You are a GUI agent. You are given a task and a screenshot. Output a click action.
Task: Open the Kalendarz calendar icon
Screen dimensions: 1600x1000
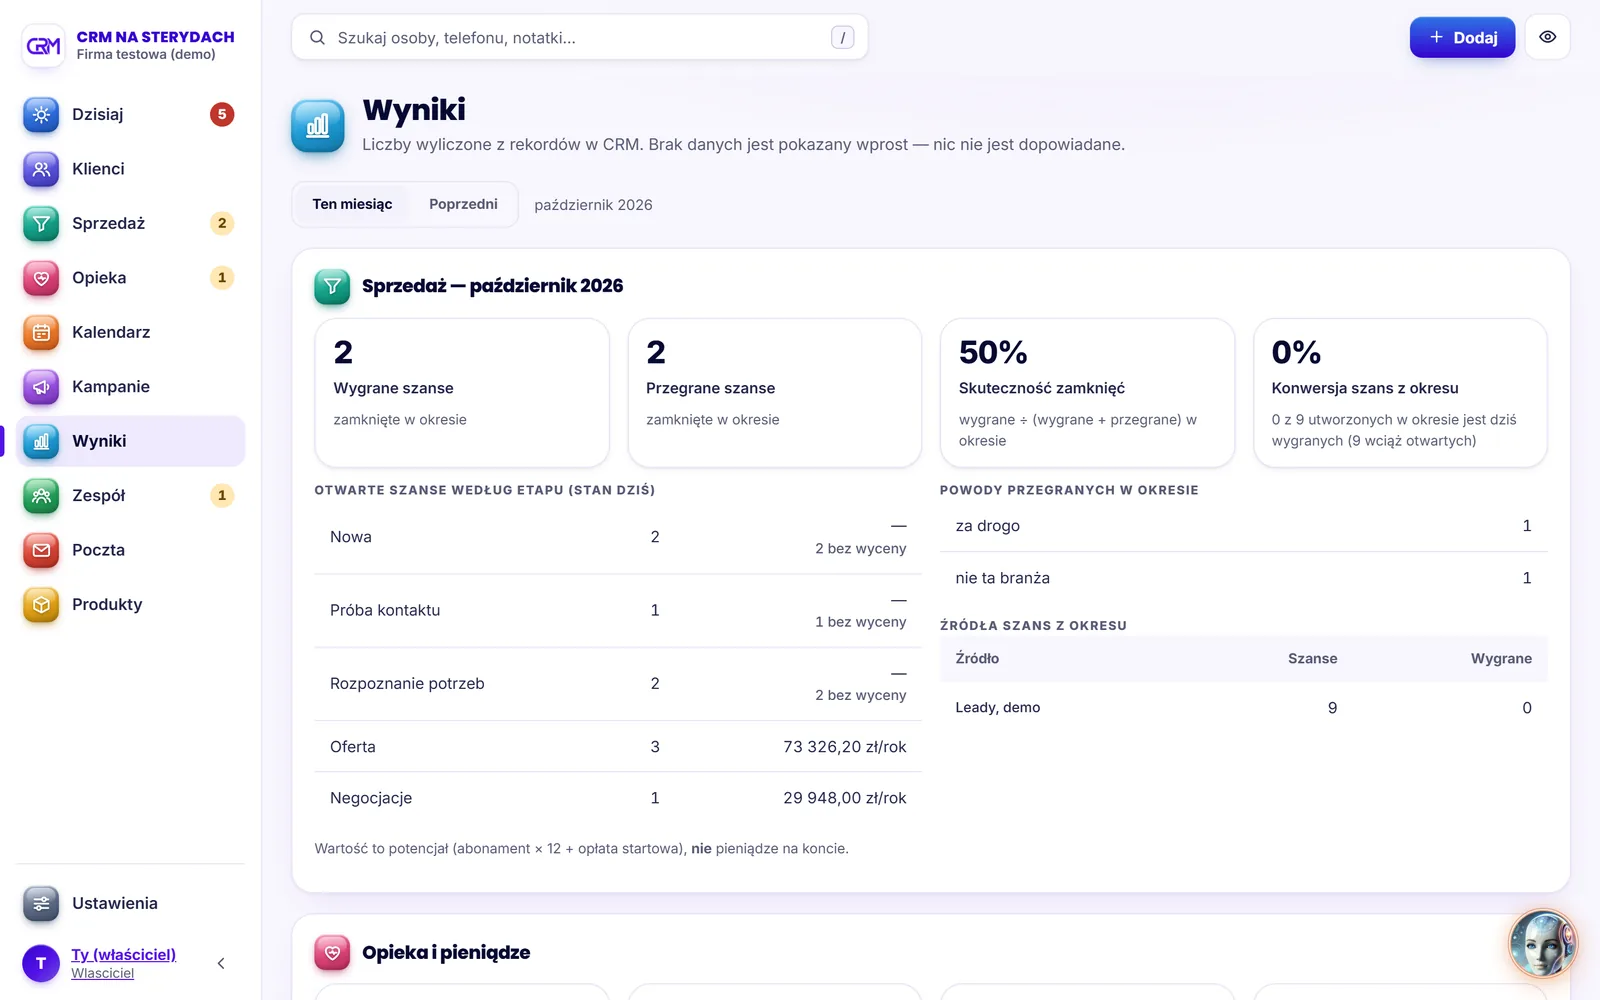tap(41, 332)
